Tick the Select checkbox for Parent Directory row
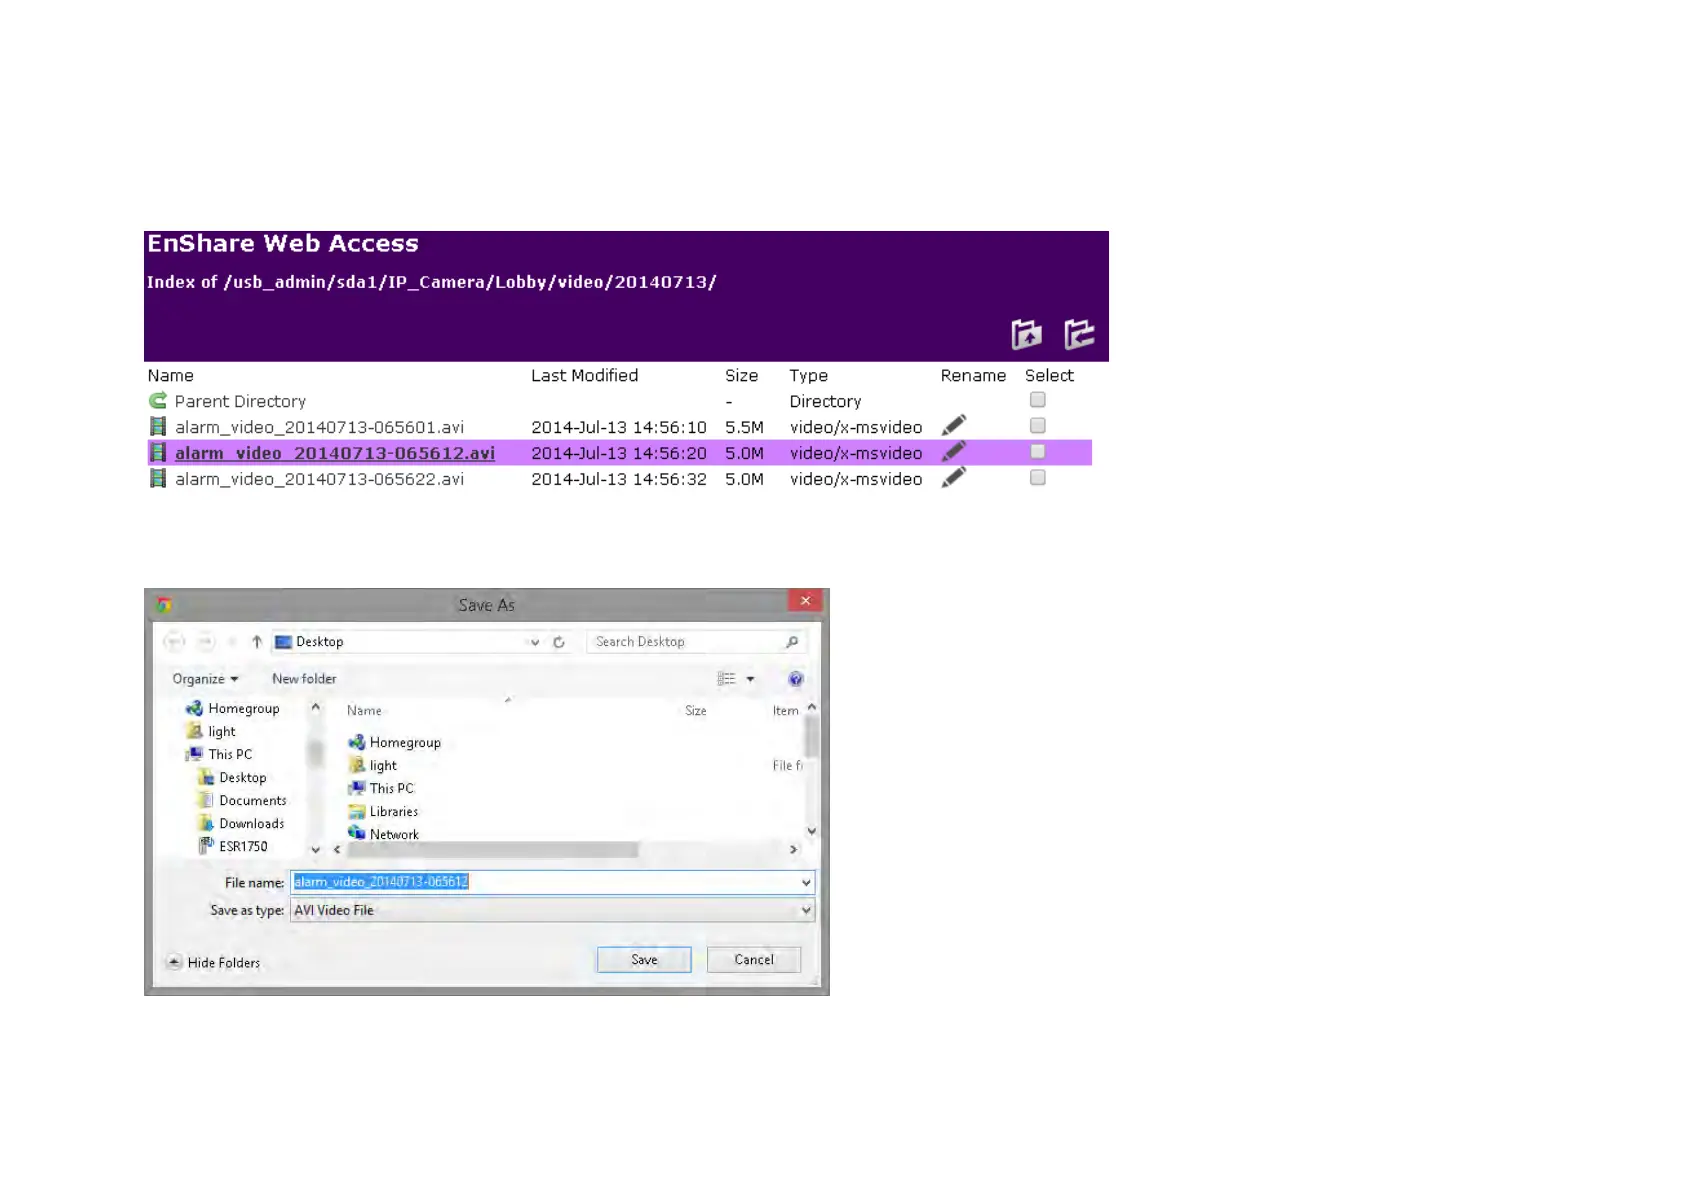The height and width of the screenshot is (1191, 1684). 1038,400
